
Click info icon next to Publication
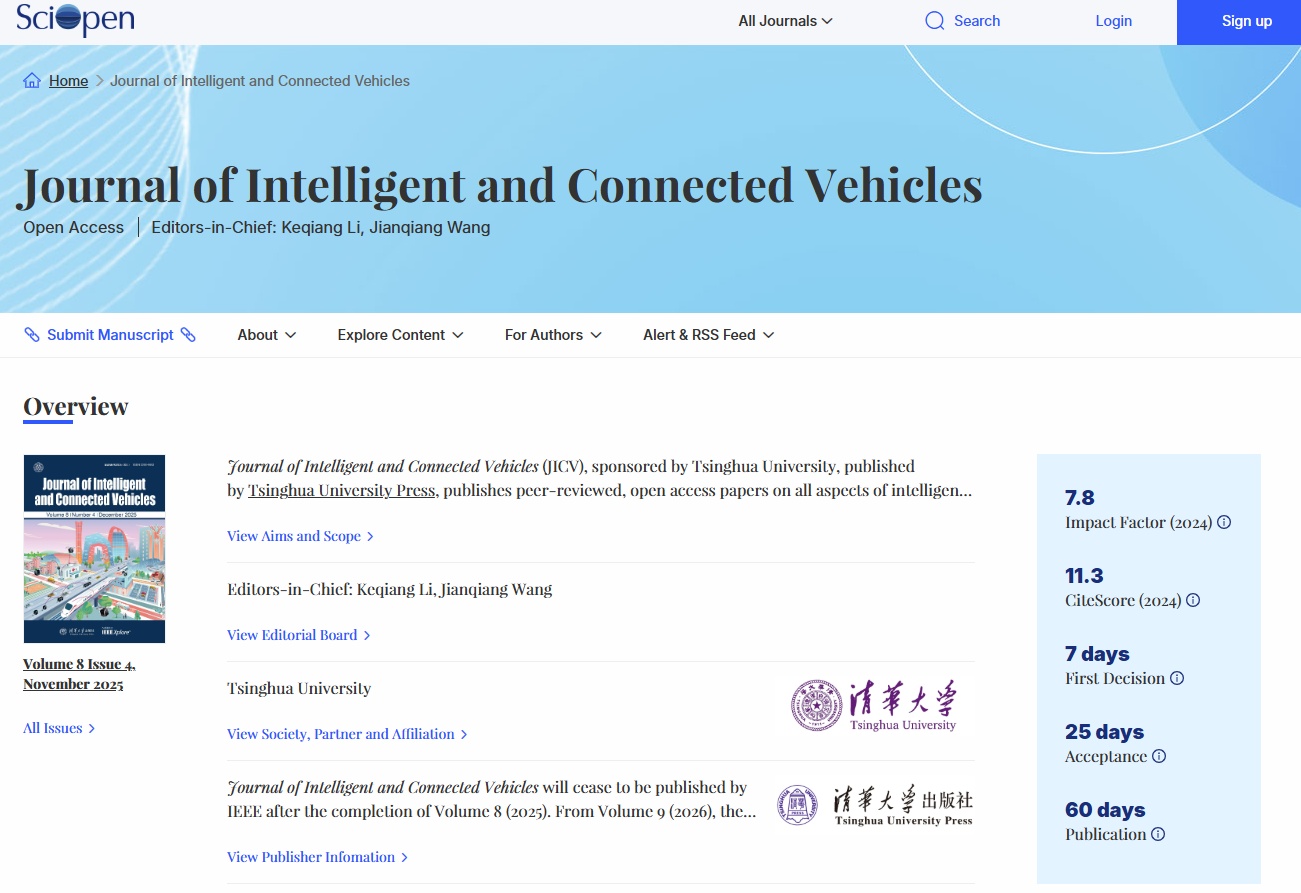pos(1158,834)
